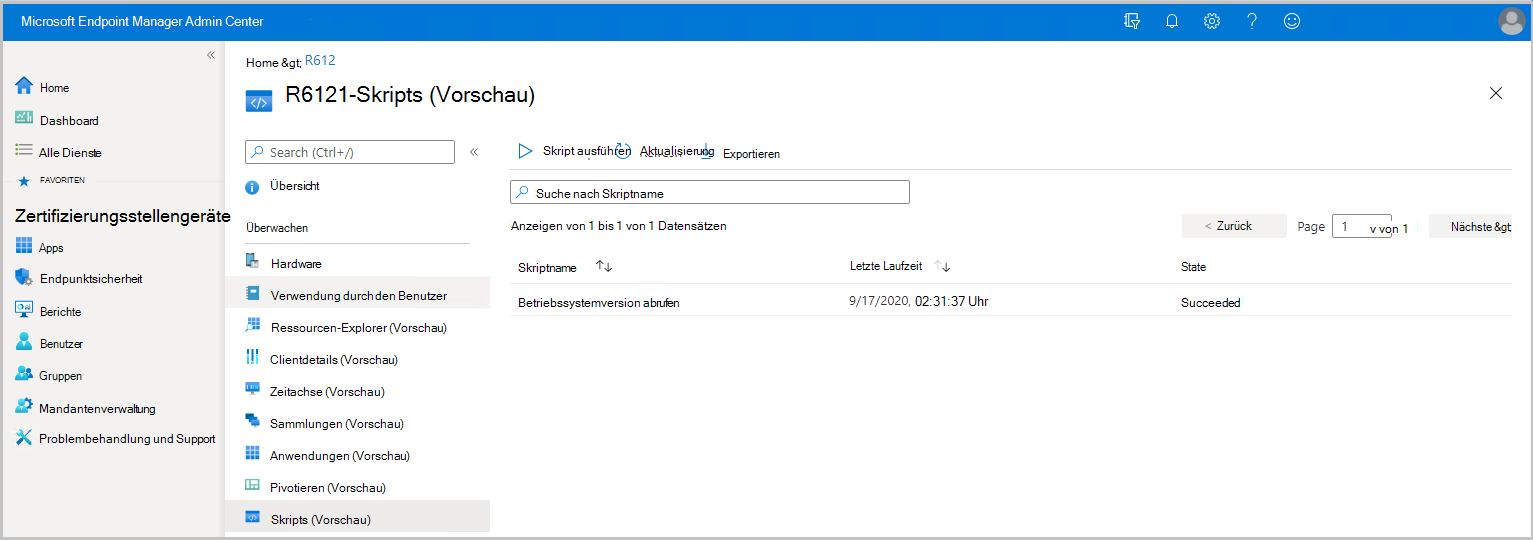Click the Verwendung durch den Benutzer icon
The height and width of the screenshot is (540, 1533).
pos(253,295)
